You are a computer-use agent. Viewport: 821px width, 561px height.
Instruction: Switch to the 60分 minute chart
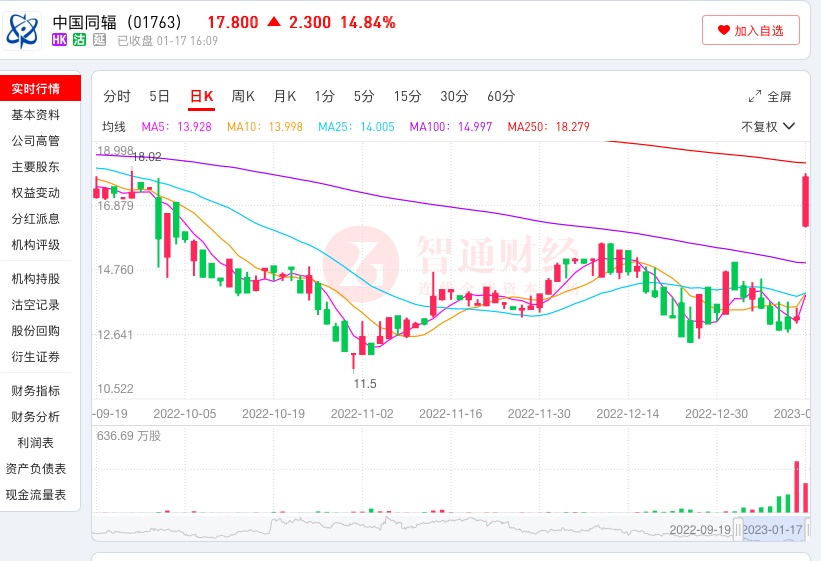coord(501,96)
